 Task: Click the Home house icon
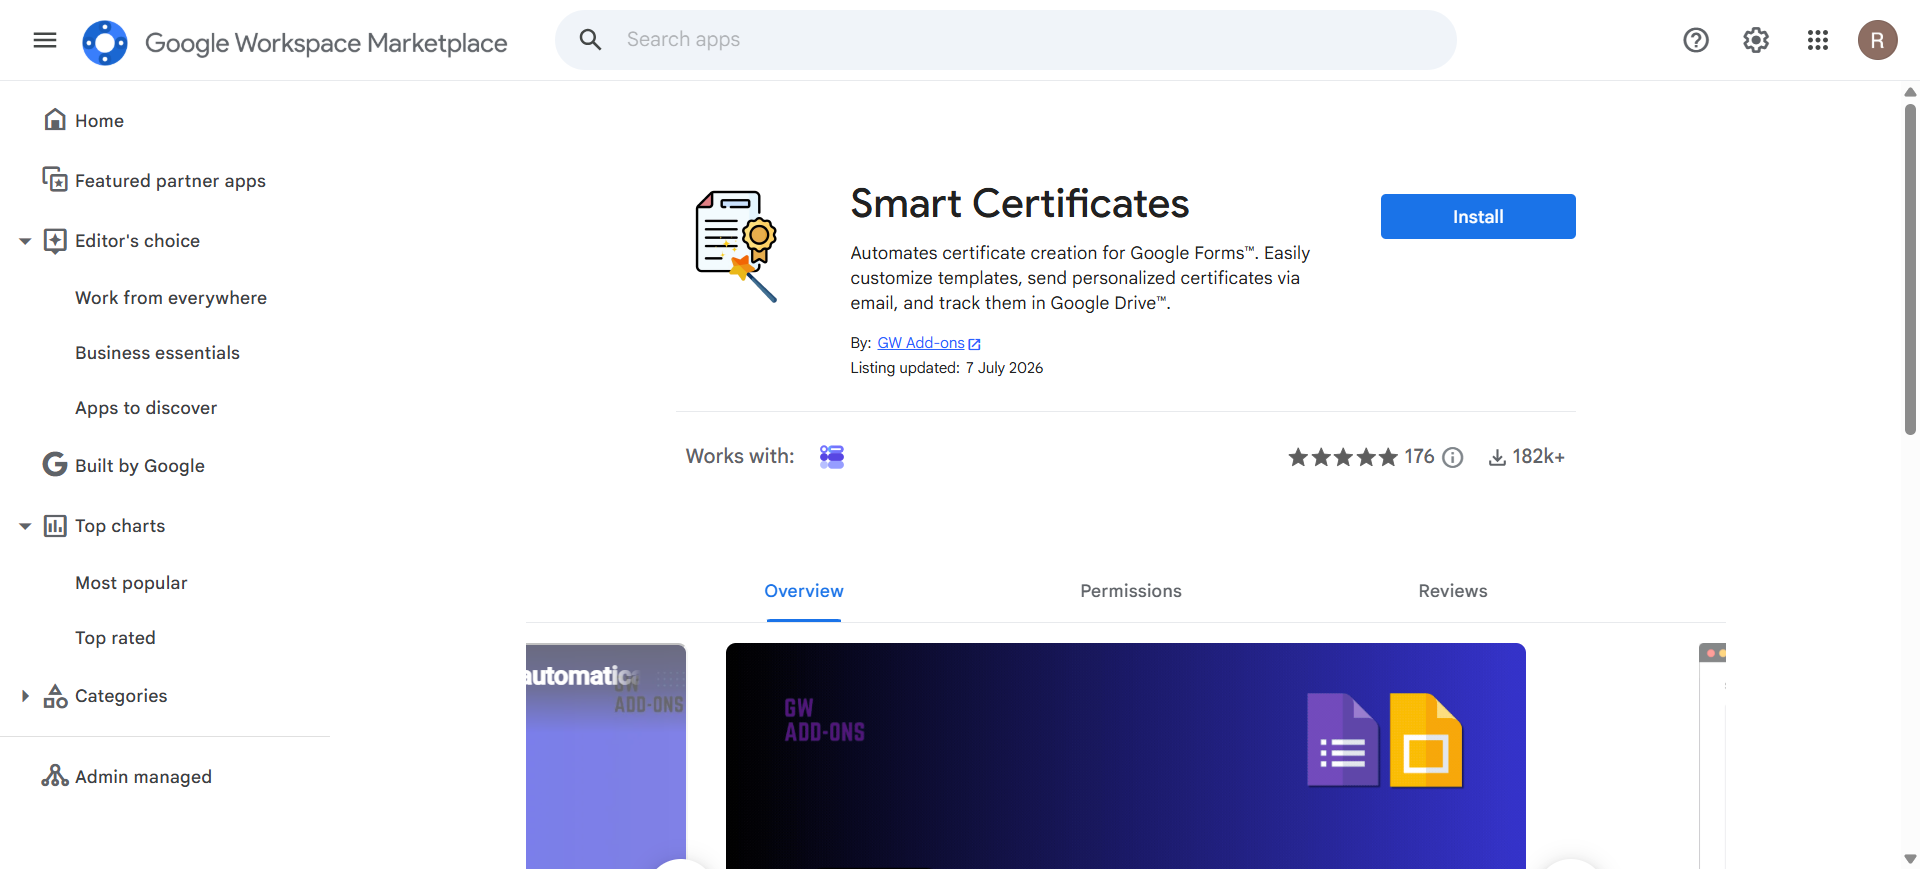(x=55, y=120)
